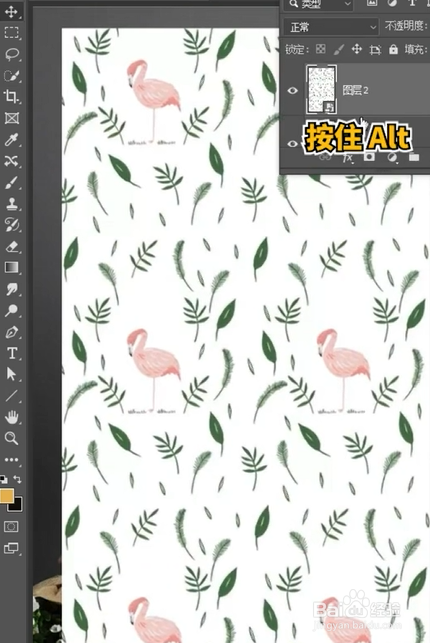Image resolution: width=430 pixels, height=643 pixels.
Task: Toggle artboard auto-nesting lock
Action: 375,50
